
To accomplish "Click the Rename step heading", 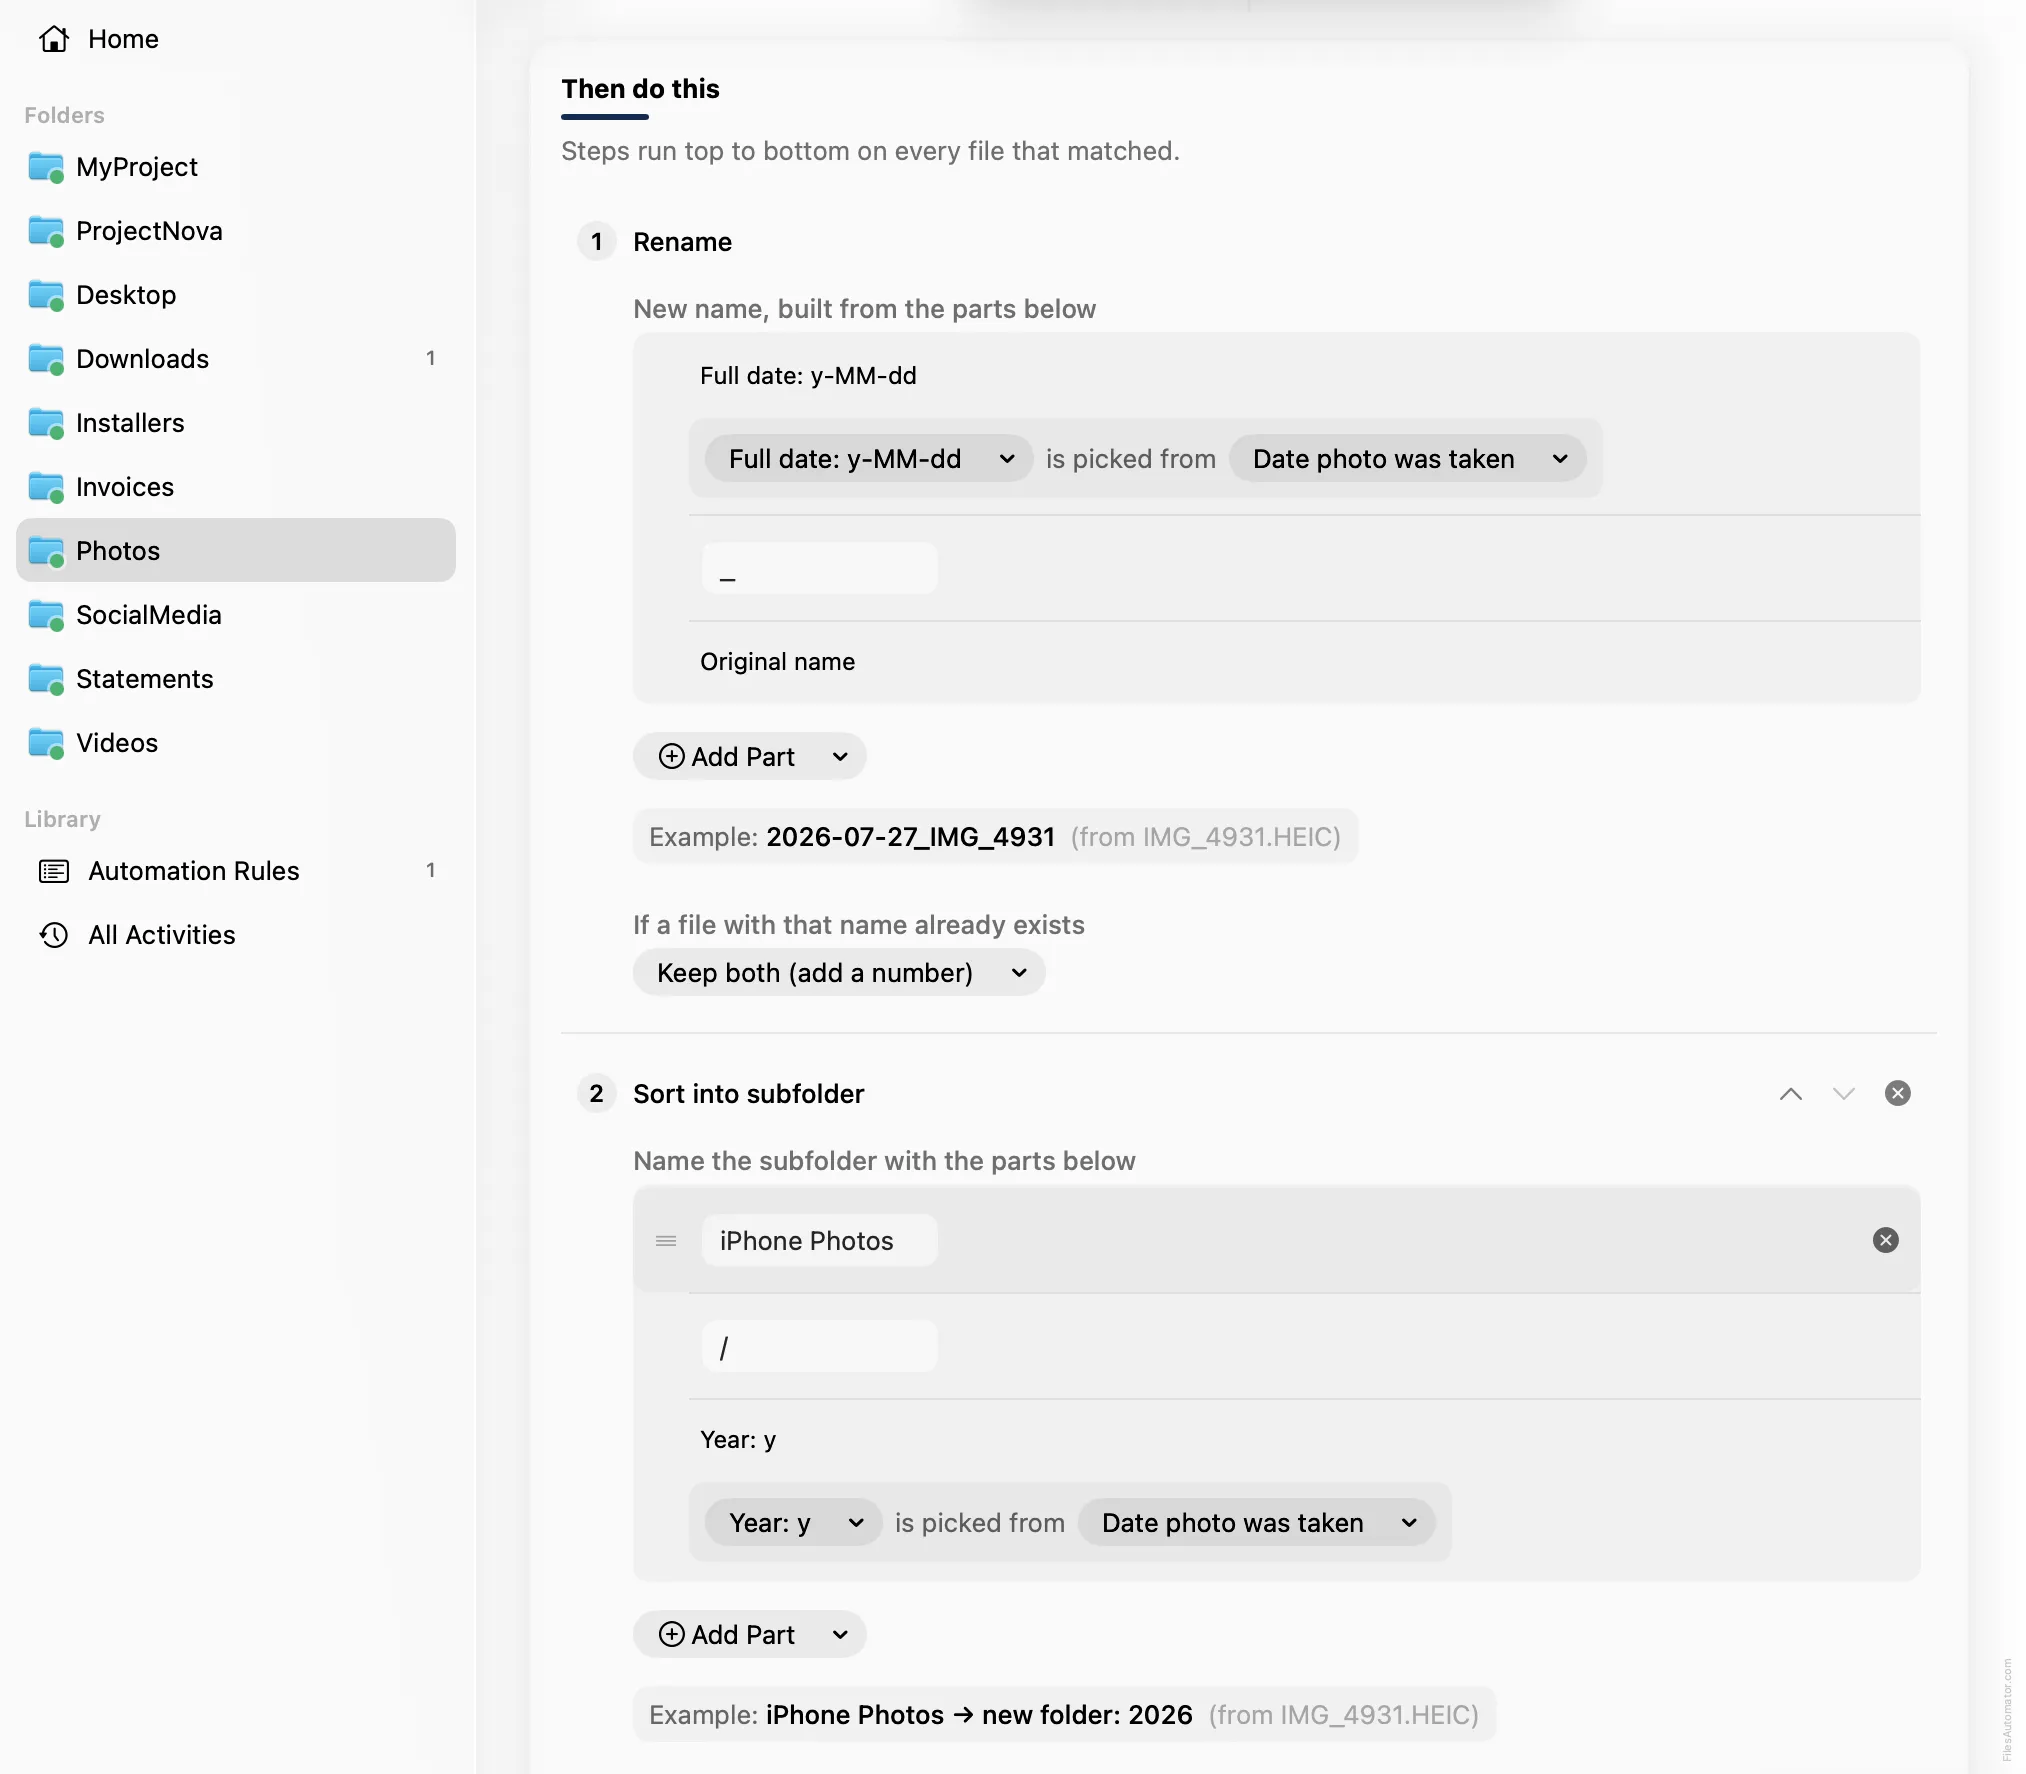I will pos(682,242).
